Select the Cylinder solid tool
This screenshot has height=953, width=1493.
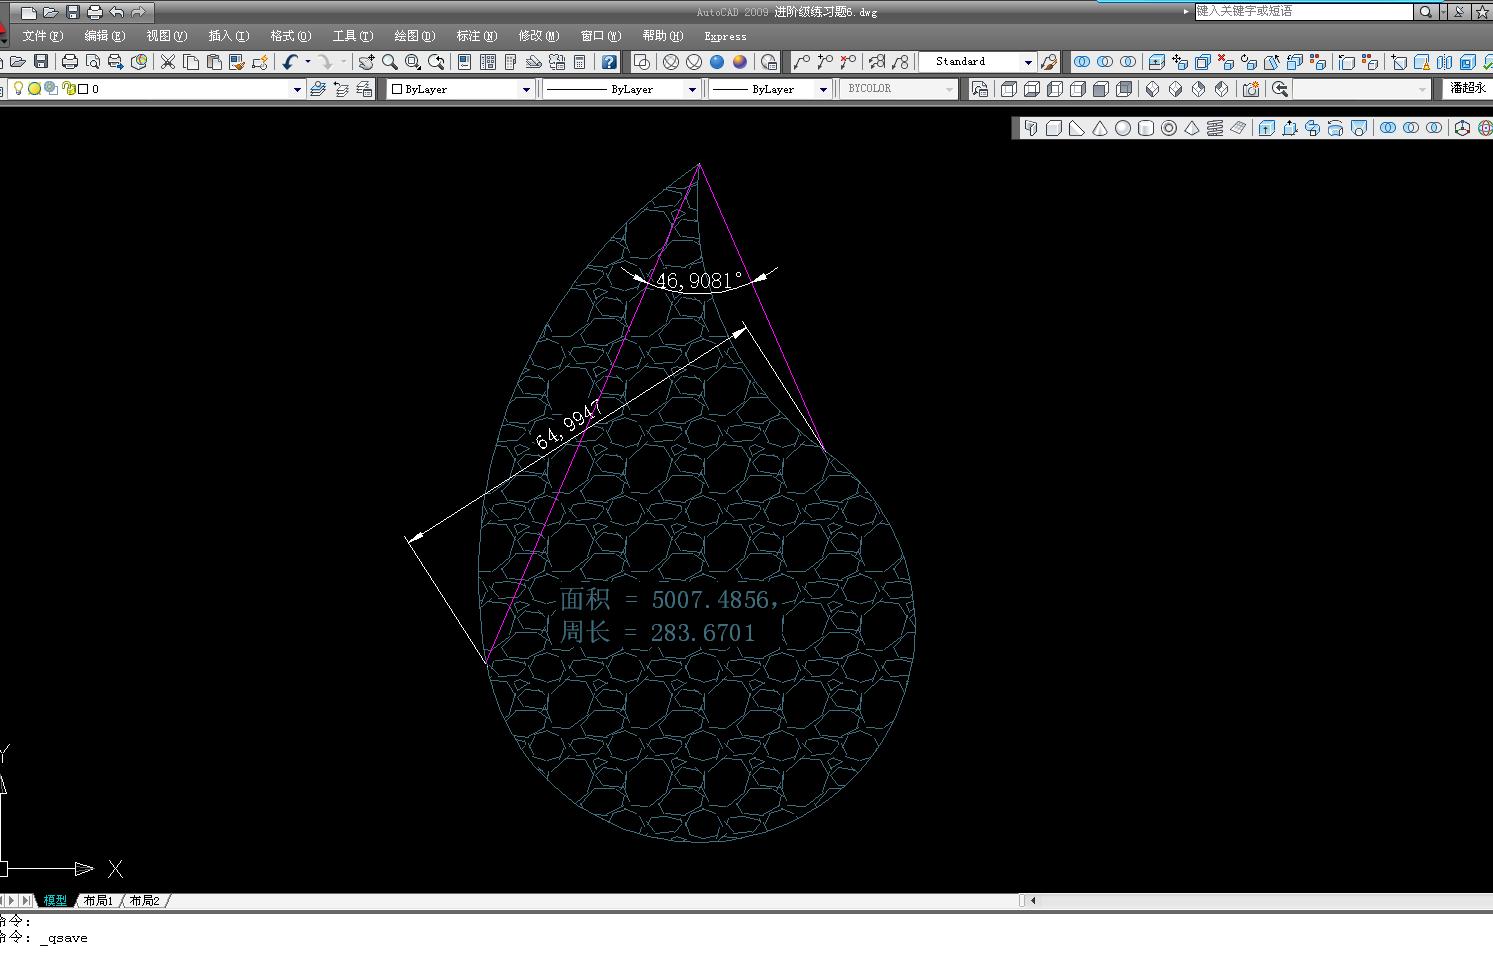(x=1146, y=128)
